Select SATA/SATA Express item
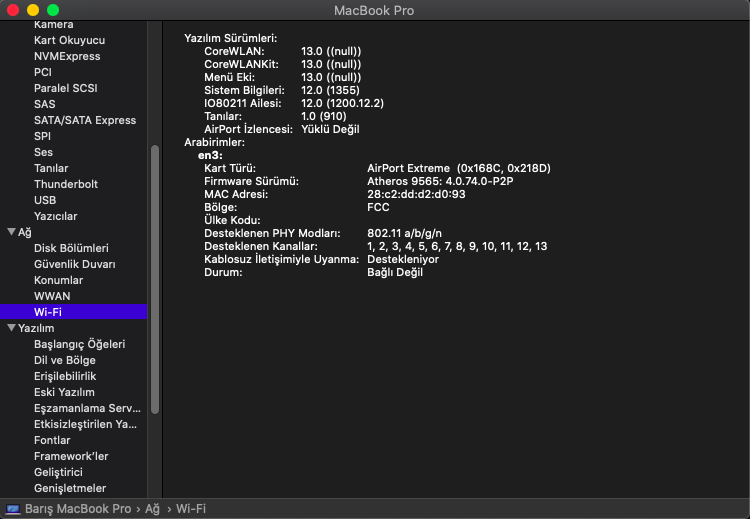750x519 pixels. click(x=85, y=120)
